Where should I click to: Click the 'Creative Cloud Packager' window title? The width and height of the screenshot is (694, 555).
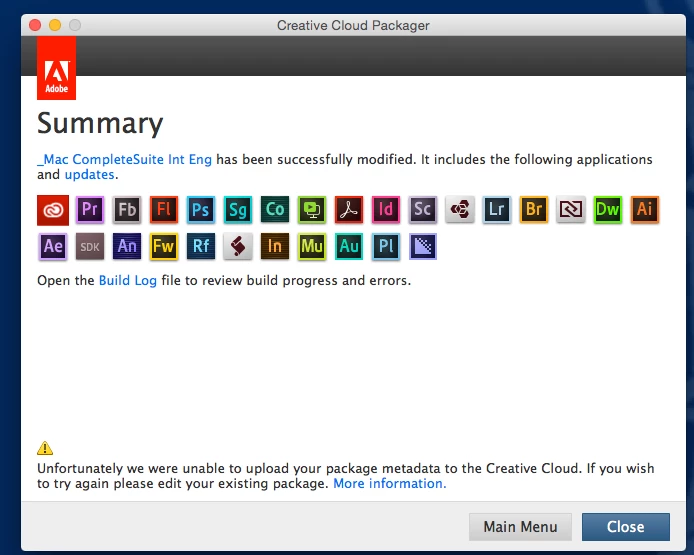tap(353, 25)
